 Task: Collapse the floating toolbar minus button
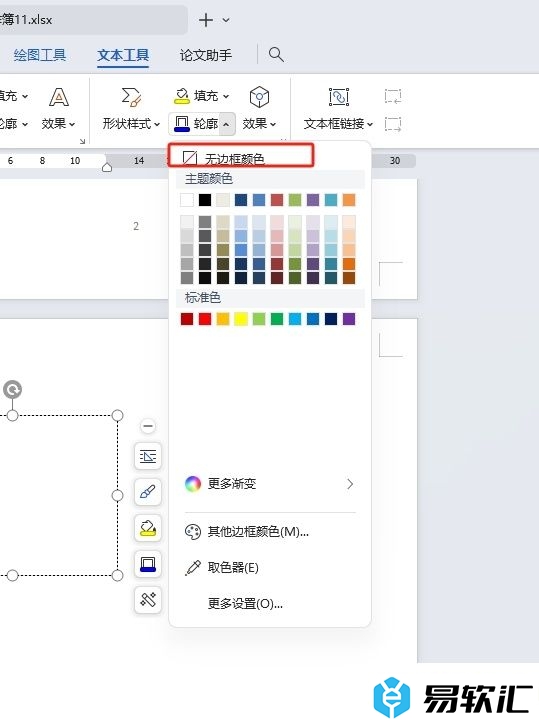pyautogui.click(x=148, y=426)
